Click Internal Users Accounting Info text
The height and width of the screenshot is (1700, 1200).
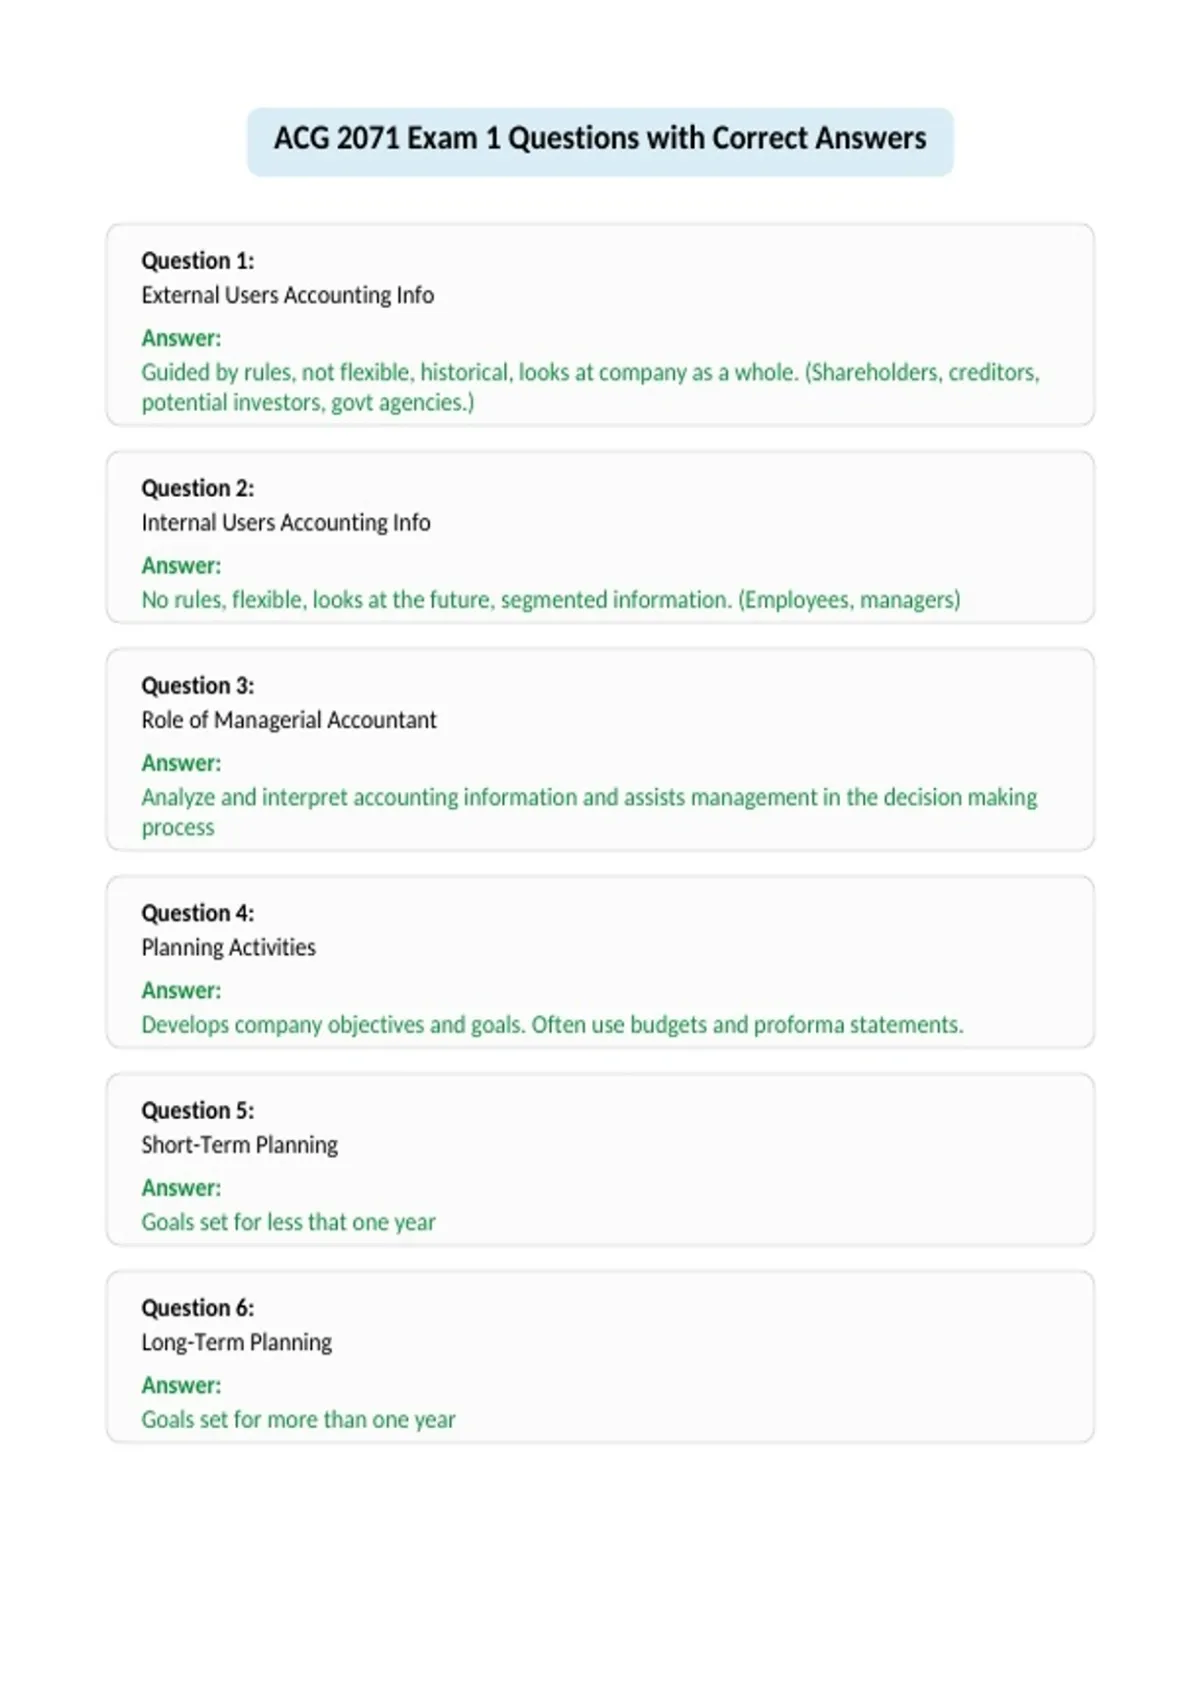(286, 523)
